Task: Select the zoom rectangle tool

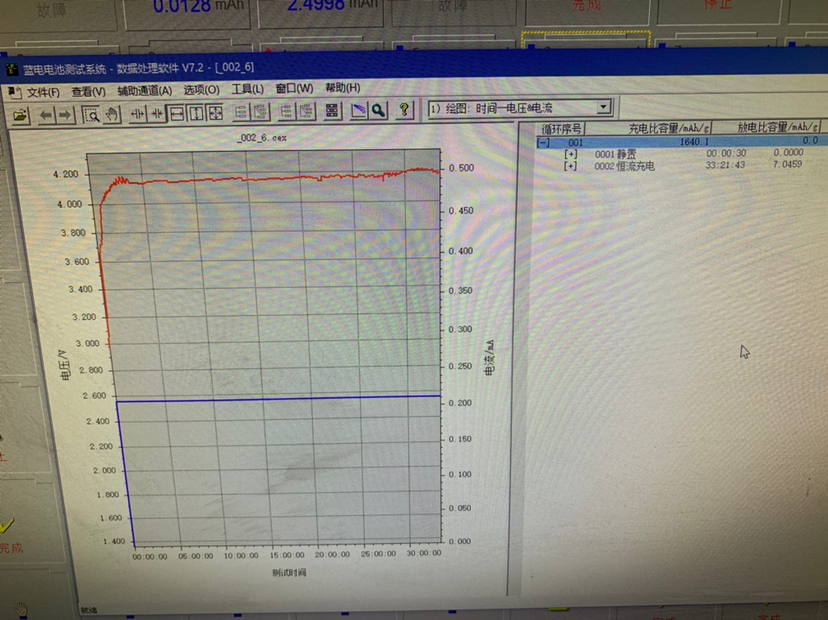Action: pos(91,114)
